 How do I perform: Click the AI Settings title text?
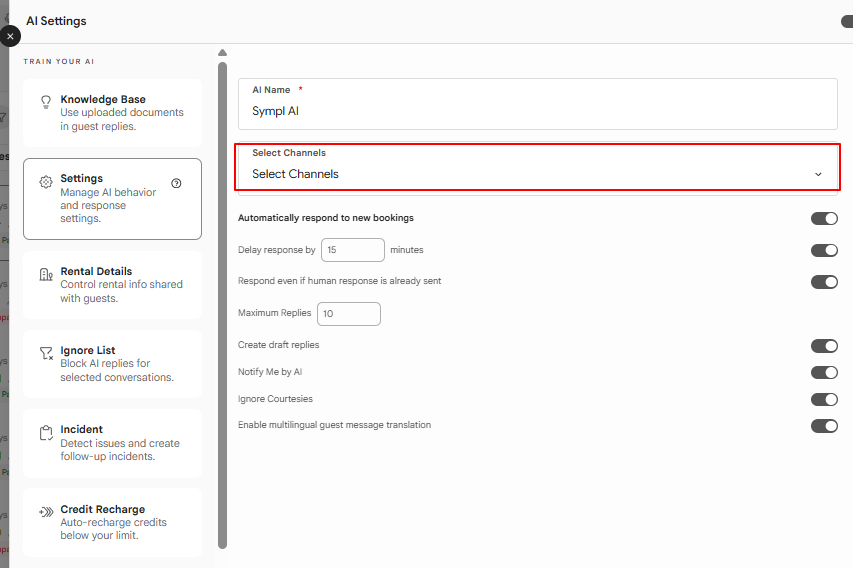point(57,21)
